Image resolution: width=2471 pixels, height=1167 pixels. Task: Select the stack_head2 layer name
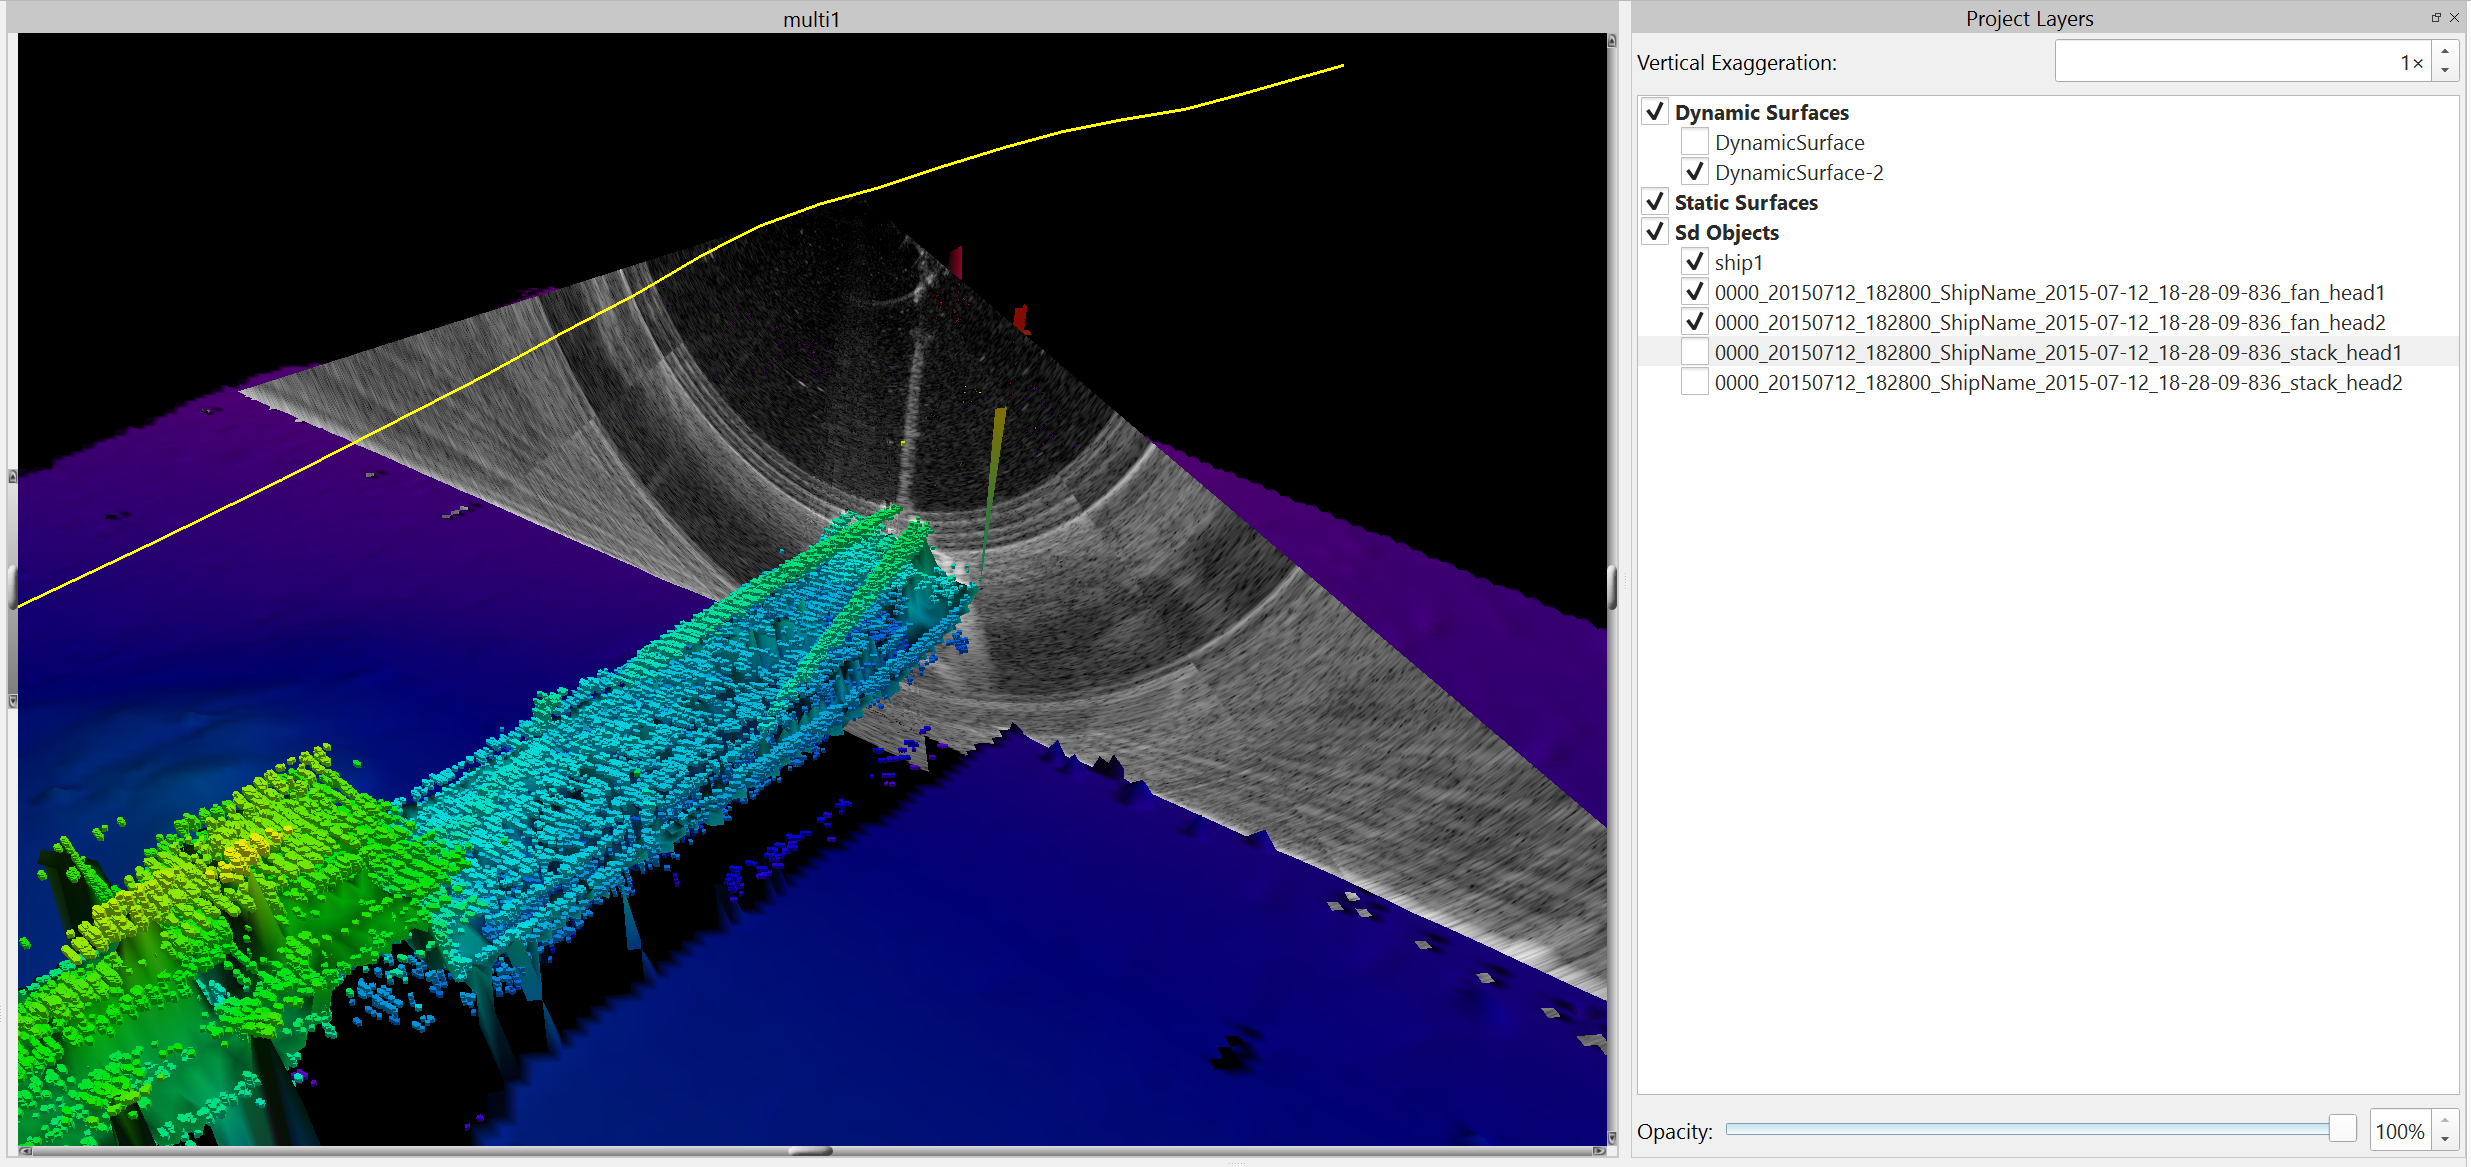point(2058,382)
